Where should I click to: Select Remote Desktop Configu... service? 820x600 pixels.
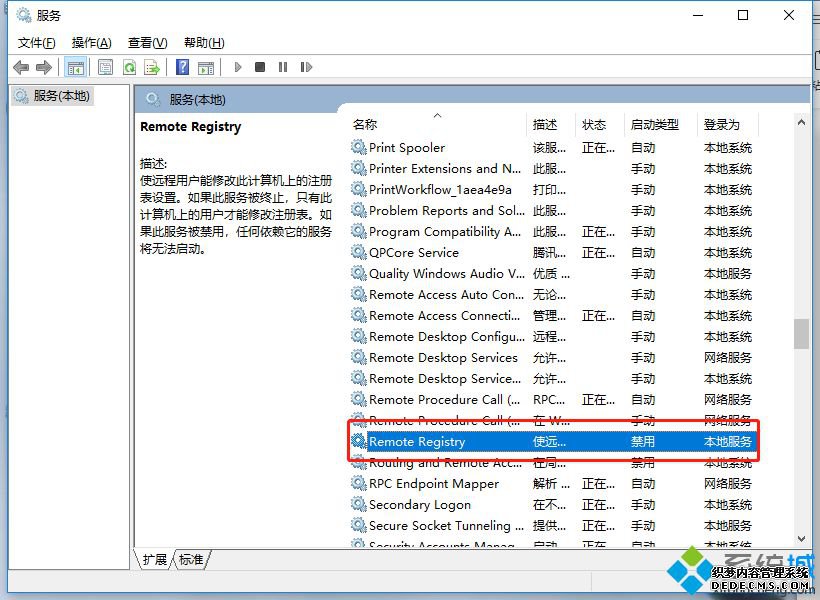tap(553, 336)
